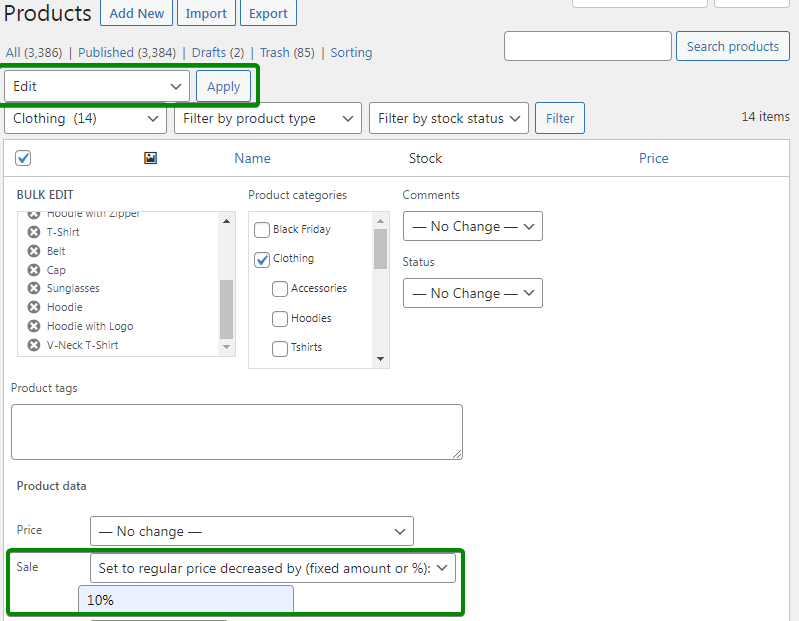Click the bulk edit products list scrollbar
The image size is (799, 621).
coord(227,309)
